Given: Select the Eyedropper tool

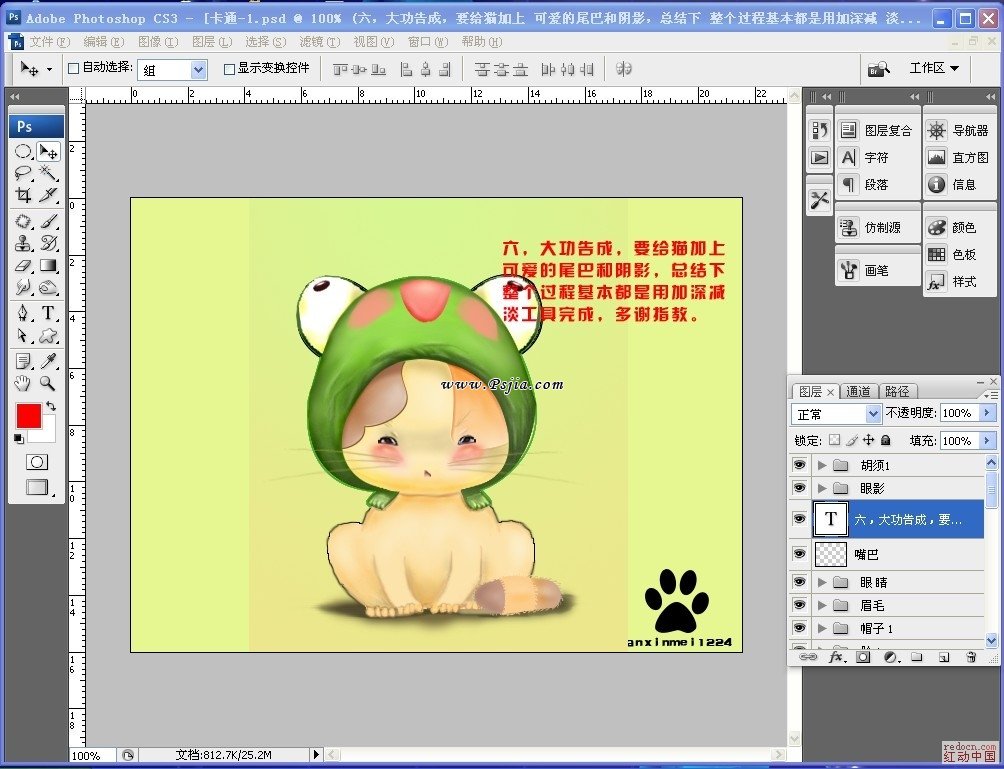Looking at the screenshot, I should click(48, 361).
